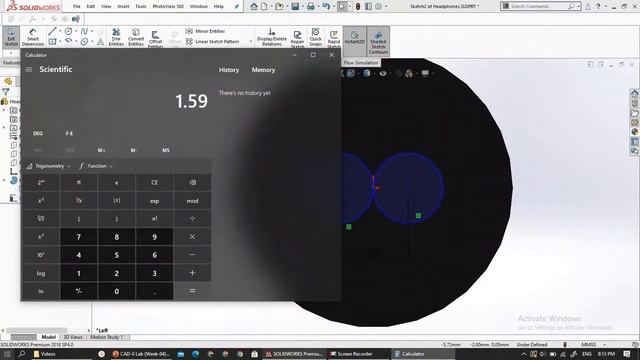Select the Corner Rectangle sketch tool
The height and width of the screenshot is (360, 640).
(52, 41)
